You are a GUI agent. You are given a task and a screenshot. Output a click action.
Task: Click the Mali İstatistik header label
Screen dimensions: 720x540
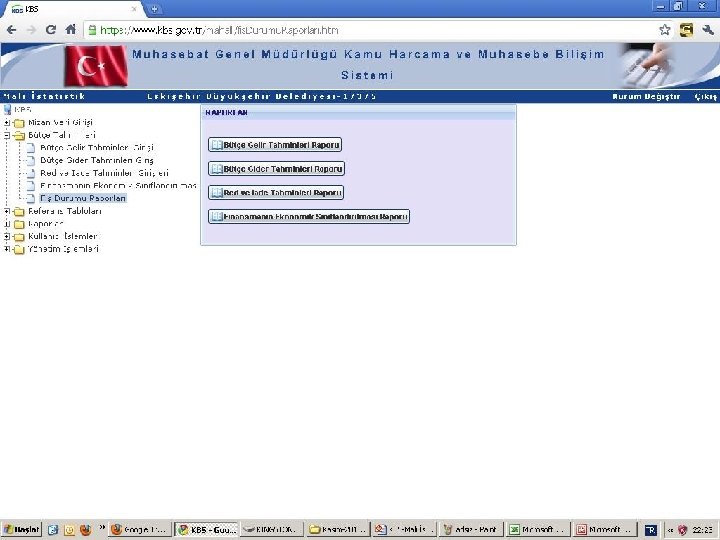[x=44, y=96]
